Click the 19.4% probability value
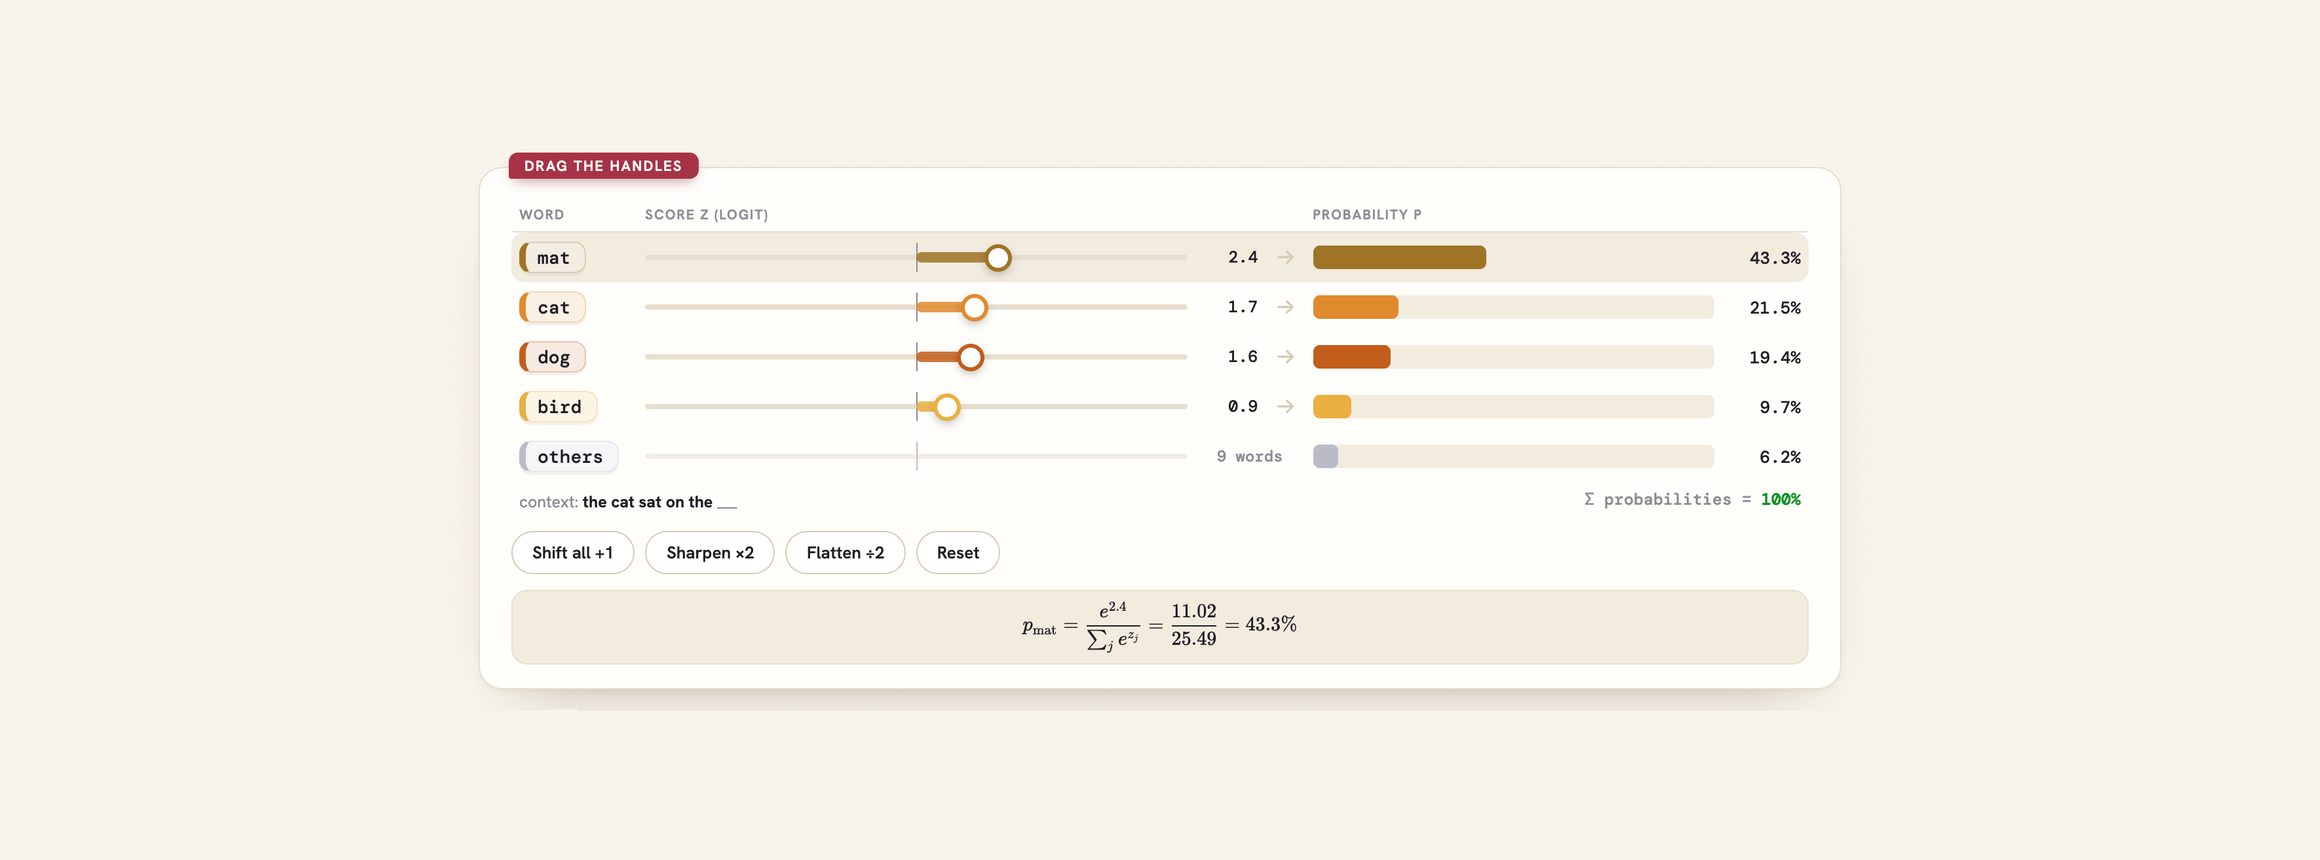This screenshot has width=2320, height=860. click(1775, 357)
